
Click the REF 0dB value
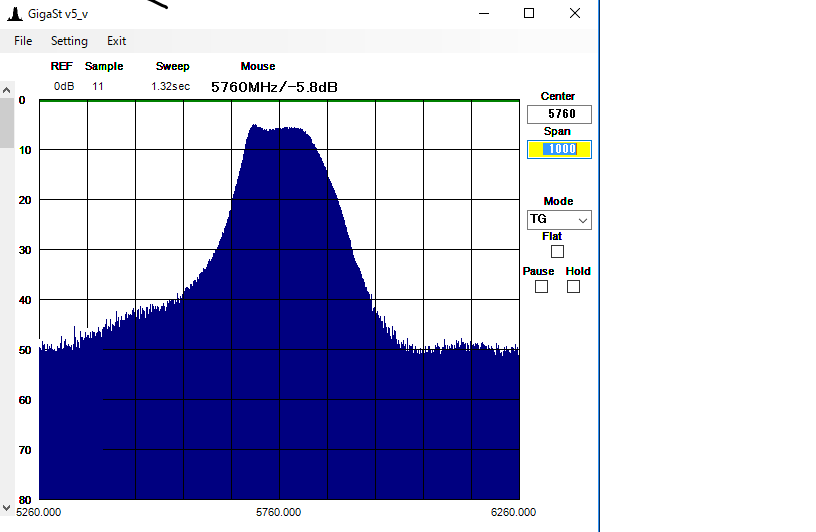[64, 87]
